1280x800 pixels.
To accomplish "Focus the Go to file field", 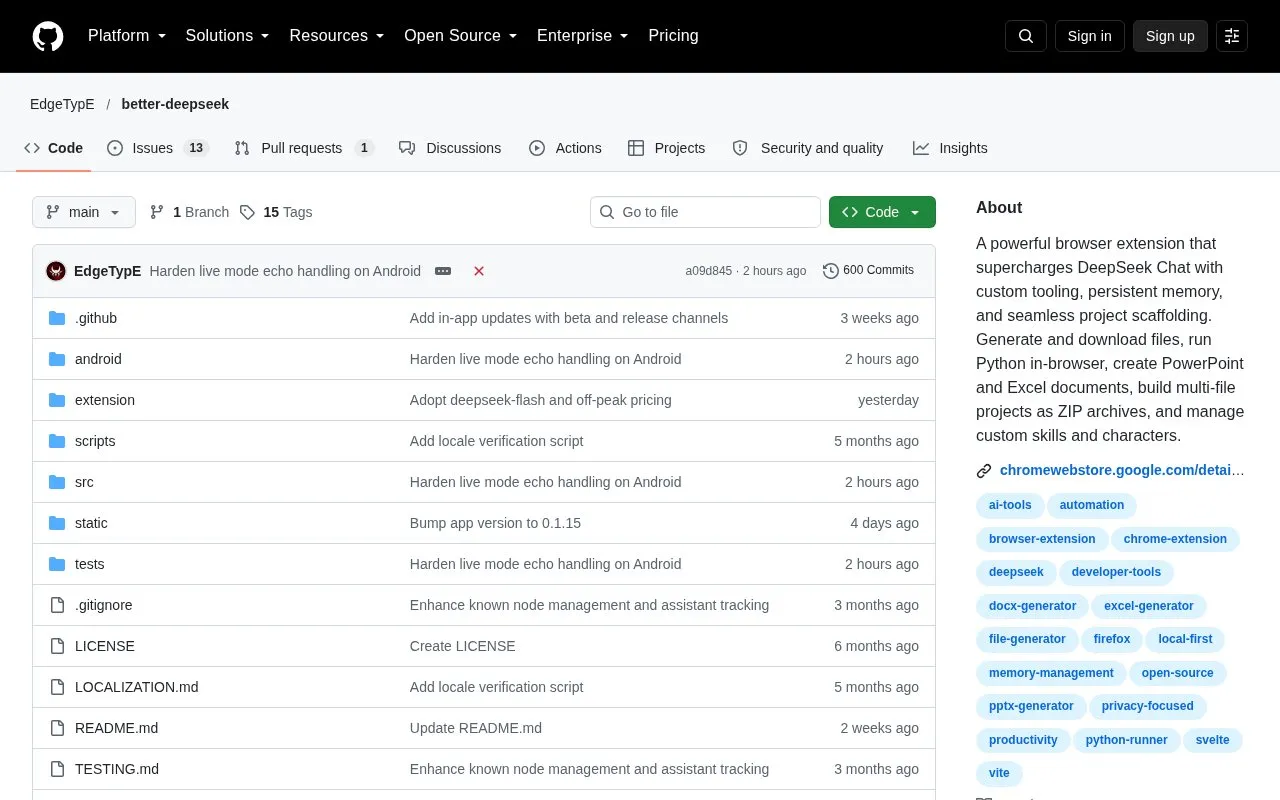I will 705,212.
